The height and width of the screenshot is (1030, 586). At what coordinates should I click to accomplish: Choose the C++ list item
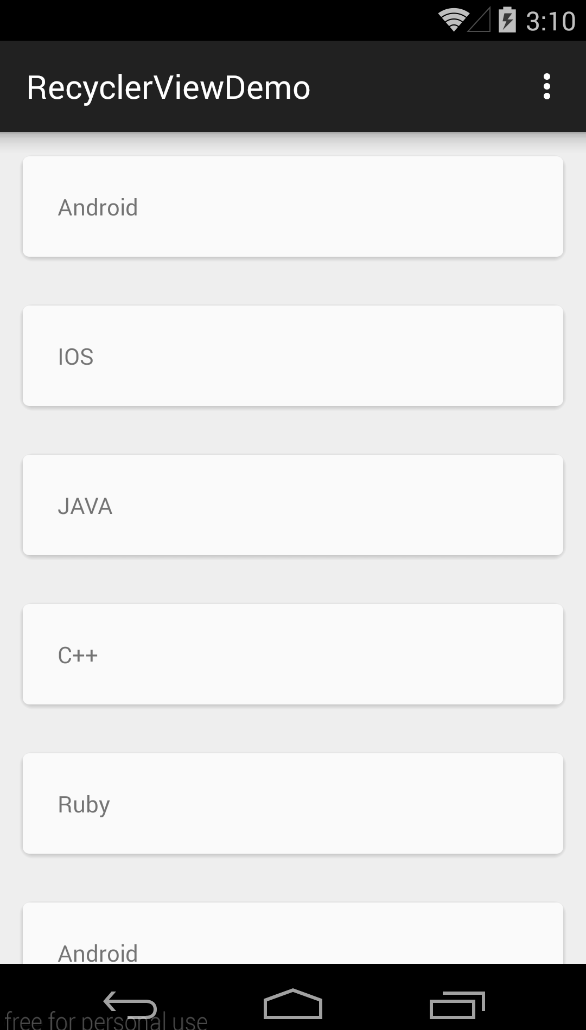(x=293, y=654)
